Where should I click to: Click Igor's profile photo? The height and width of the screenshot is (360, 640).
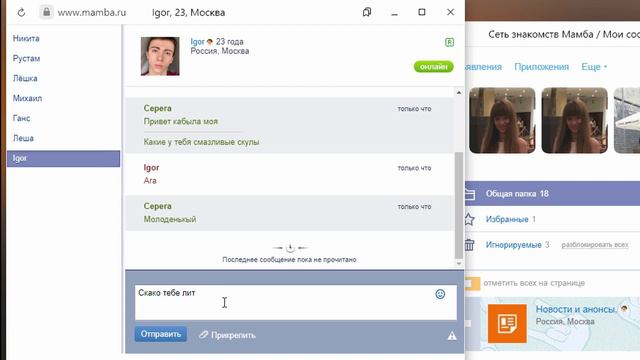[160, 56]
